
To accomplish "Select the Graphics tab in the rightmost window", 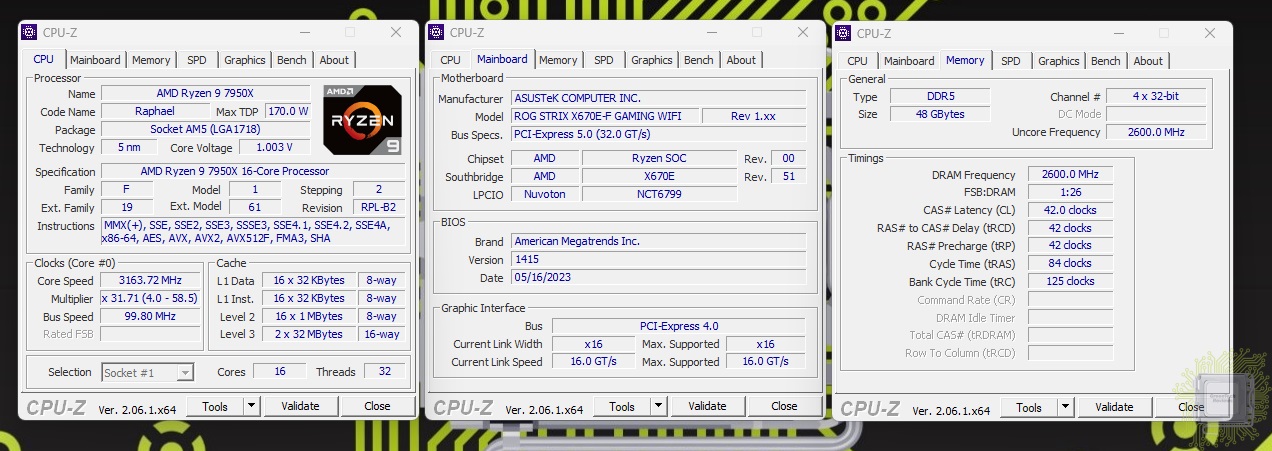I will (x=1058, y=61).
